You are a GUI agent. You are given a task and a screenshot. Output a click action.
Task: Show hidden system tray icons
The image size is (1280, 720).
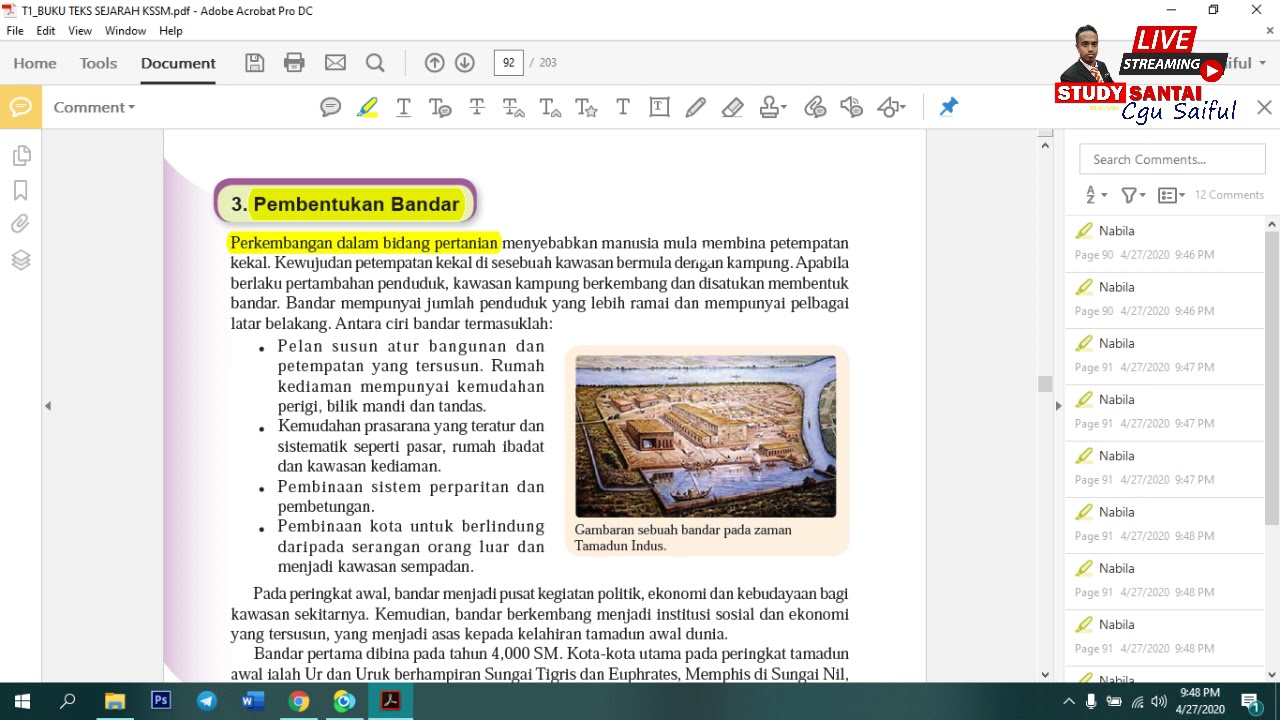coord(1069,701)
